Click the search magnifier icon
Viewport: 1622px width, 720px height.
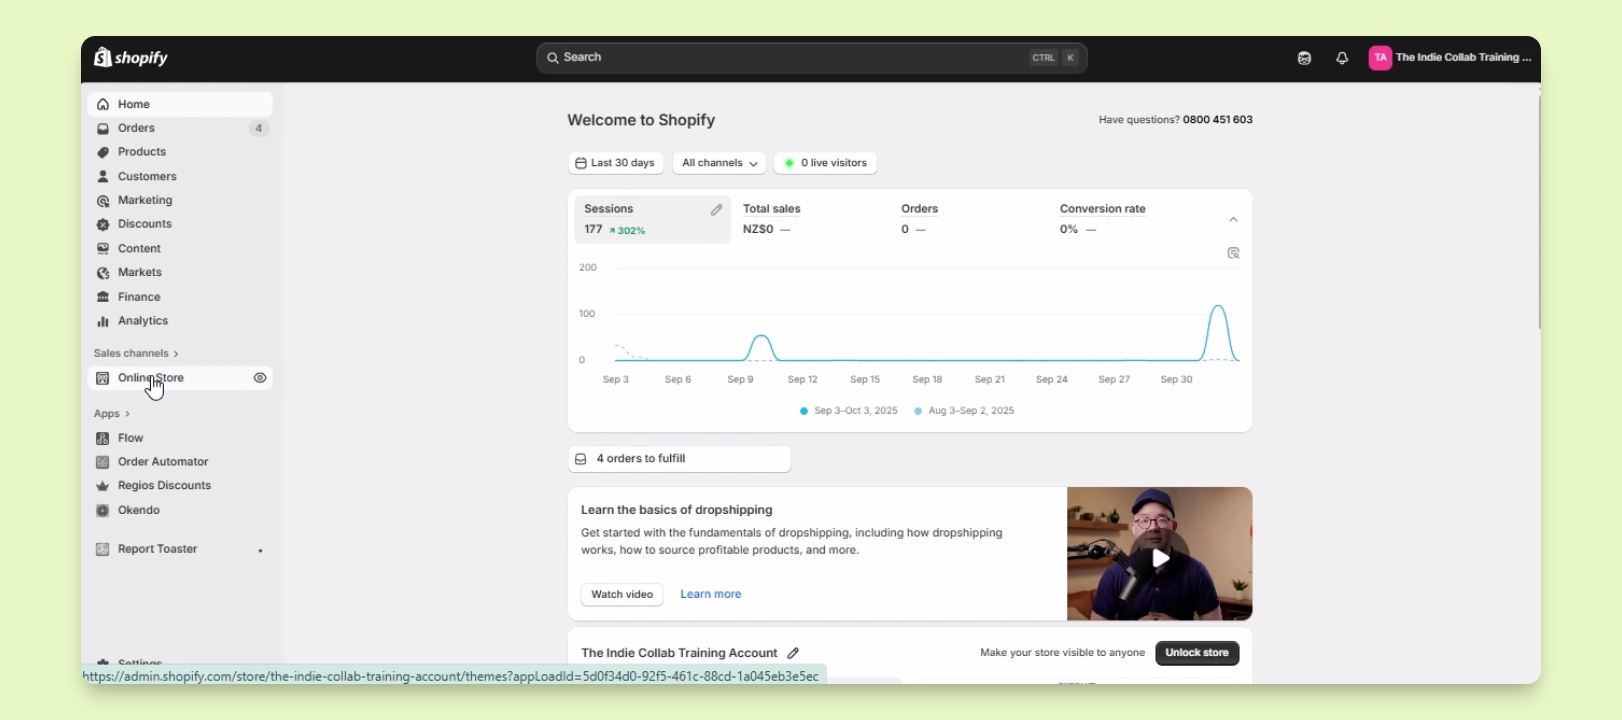click(x=551, y=58)
